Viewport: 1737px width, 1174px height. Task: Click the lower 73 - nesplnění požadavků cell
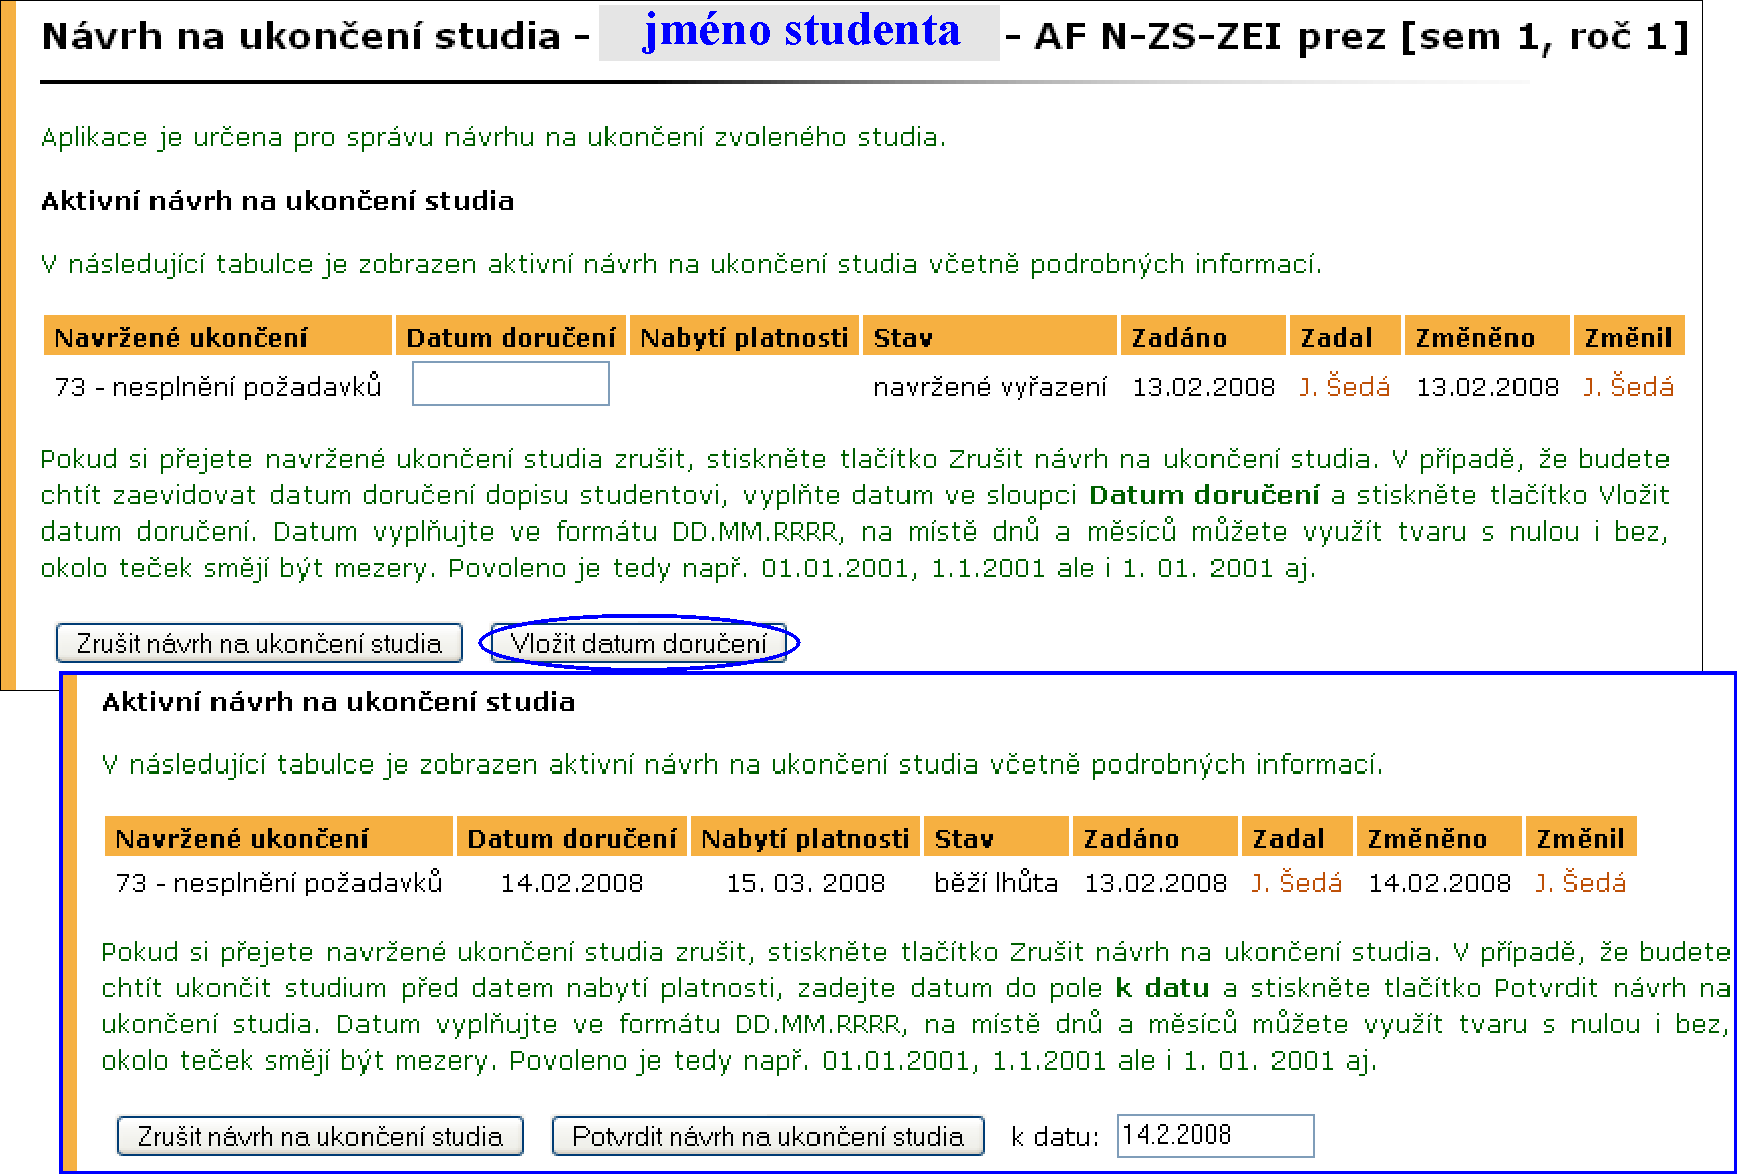click(x=279, y=883)
